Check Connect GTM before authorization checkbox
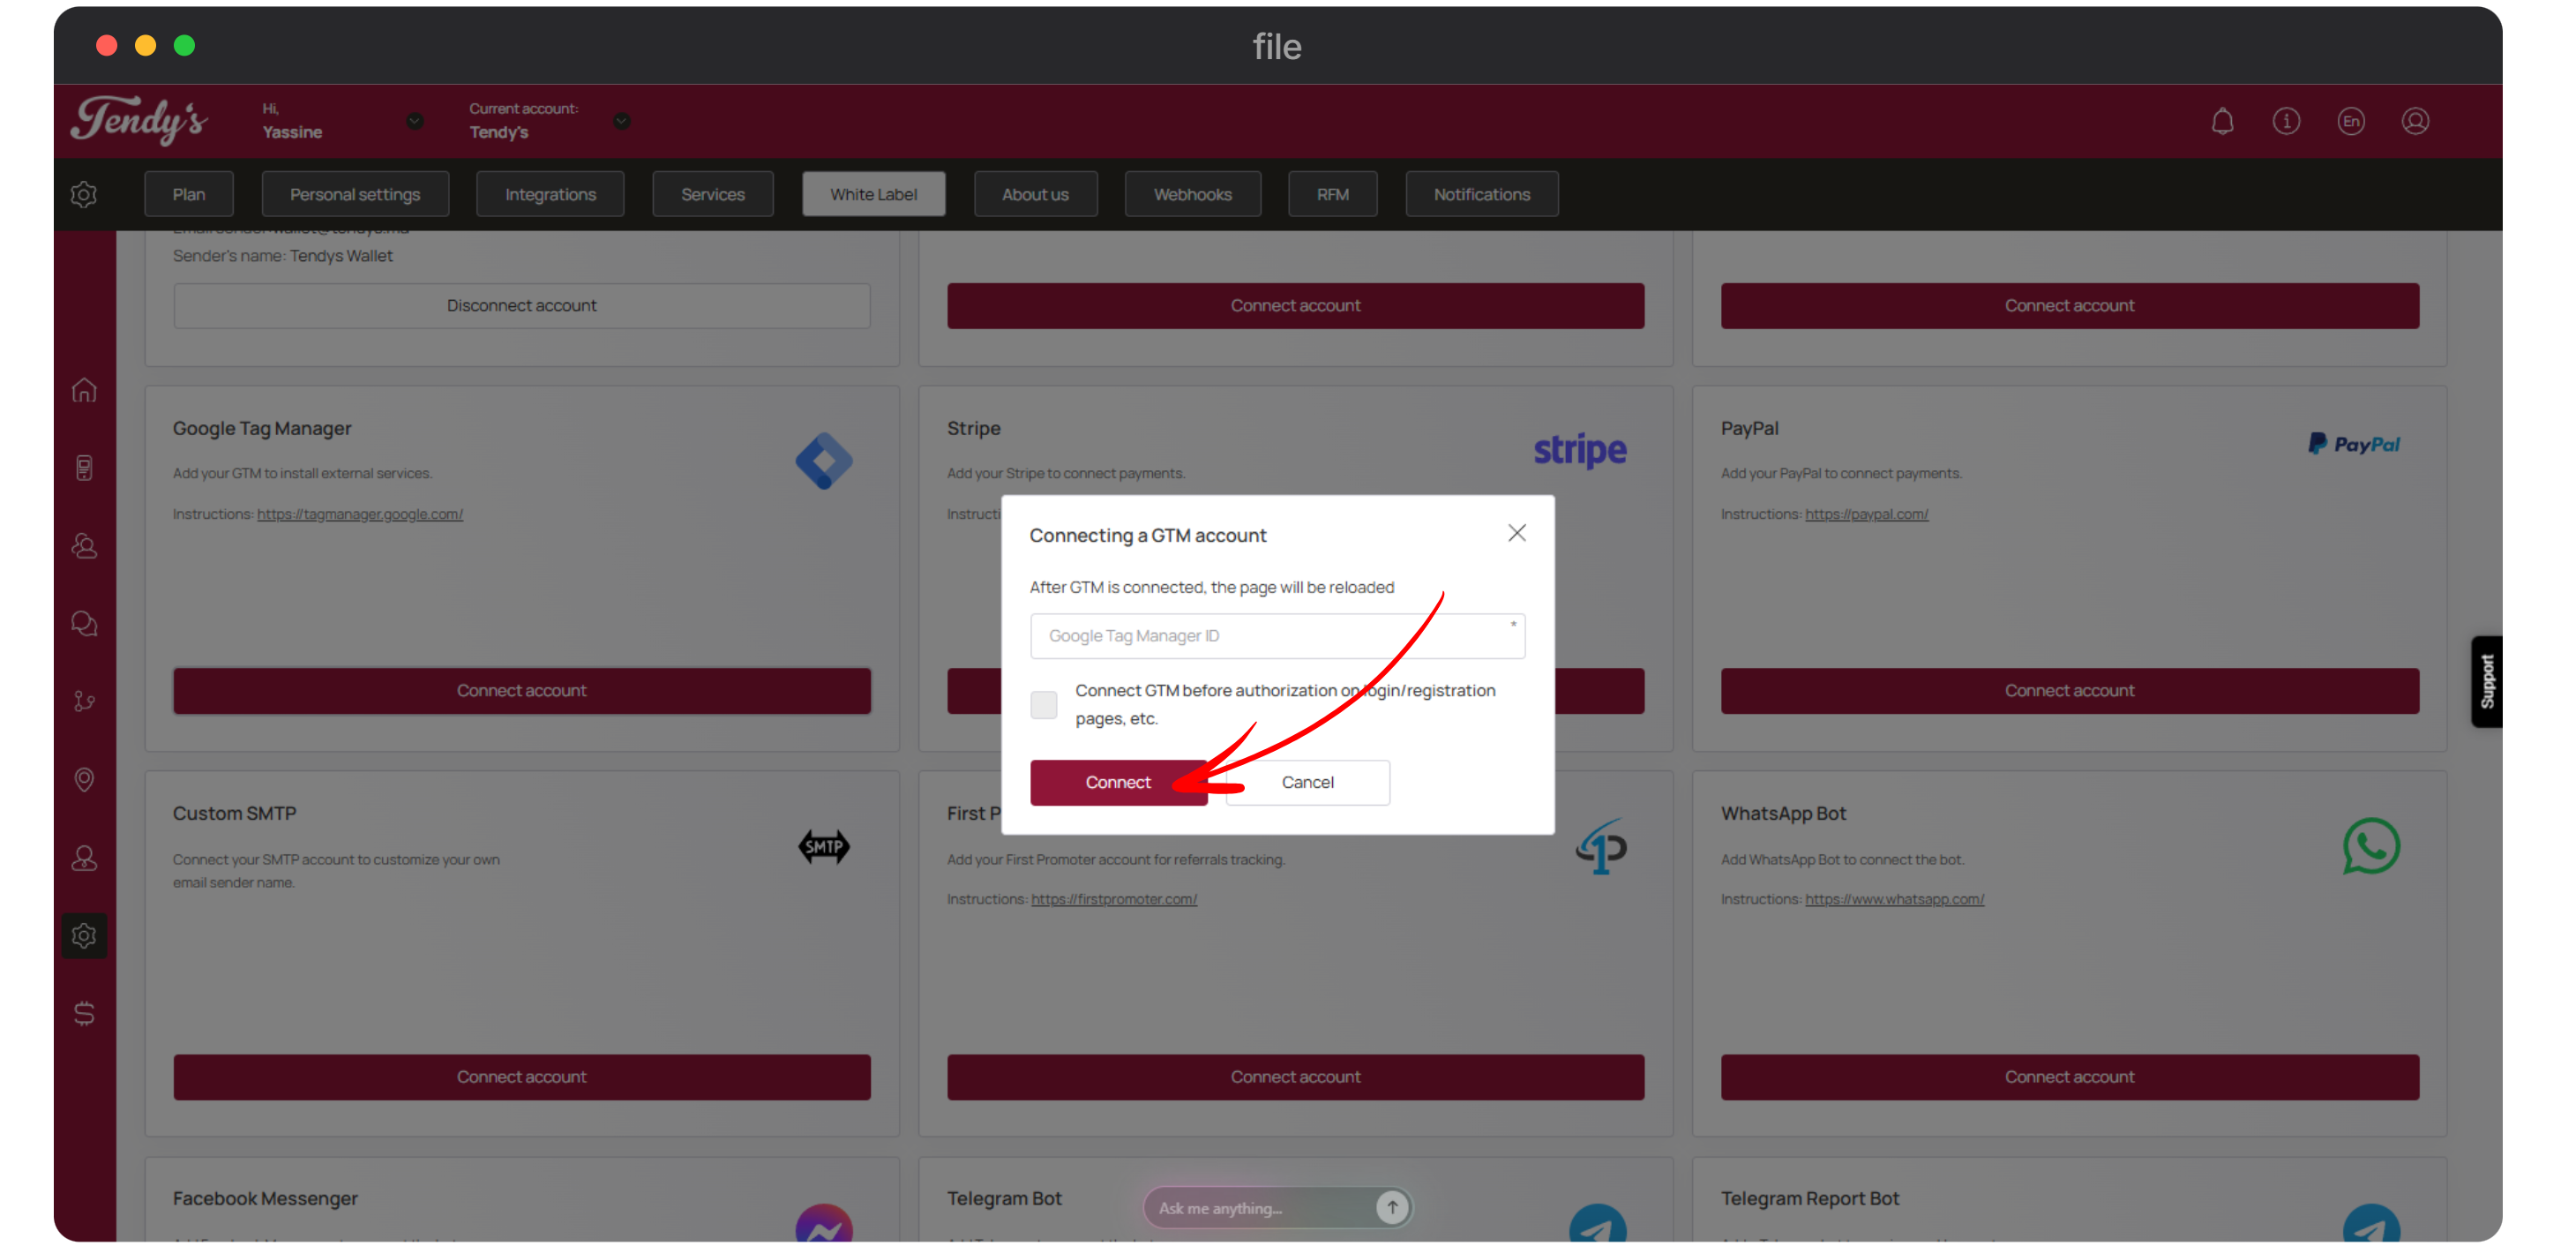The height and width of the screenshot is (1253, 2576). 1043,705
